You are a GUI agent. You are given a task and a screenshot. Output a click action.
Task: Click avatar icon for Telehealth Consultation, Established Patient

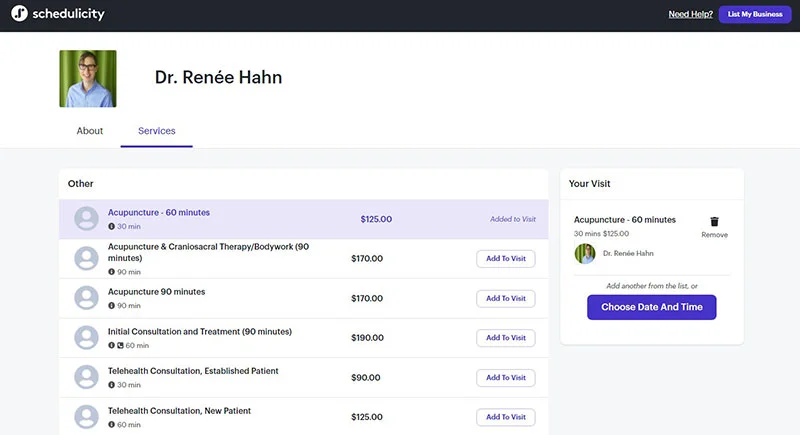click(x=86, y=377)
